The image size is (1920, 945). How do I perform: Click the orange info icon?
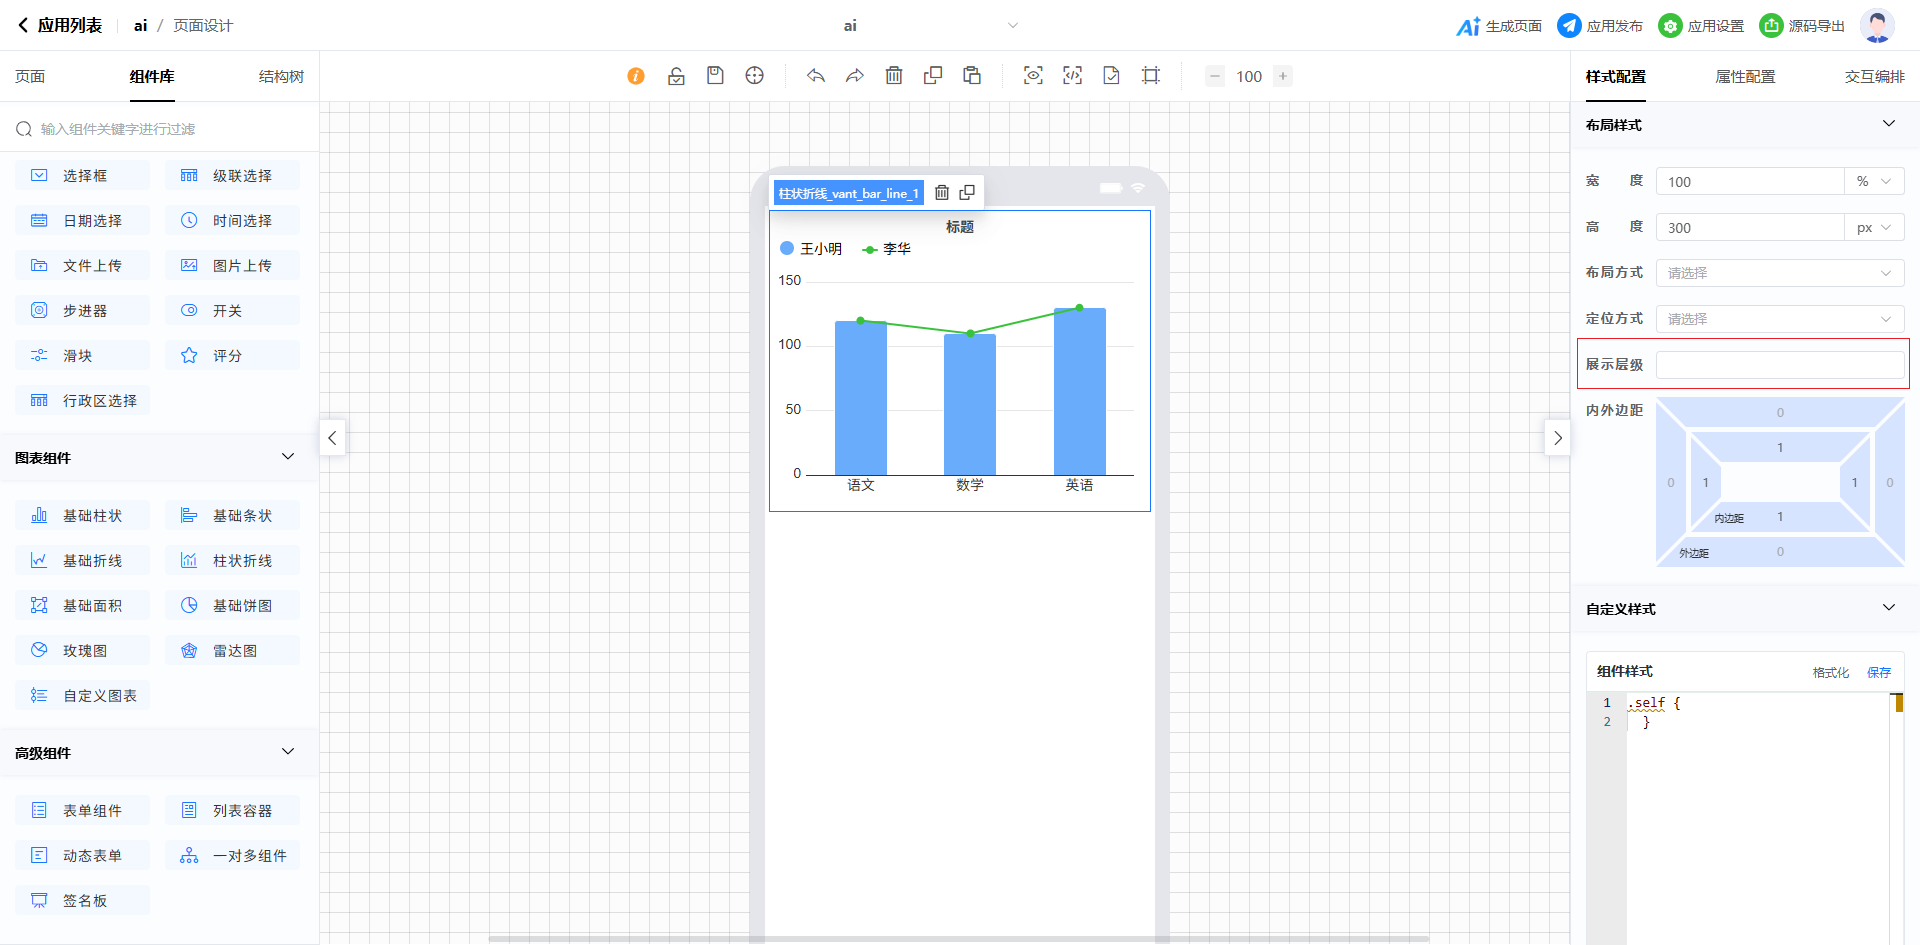[x=636, y=76]
